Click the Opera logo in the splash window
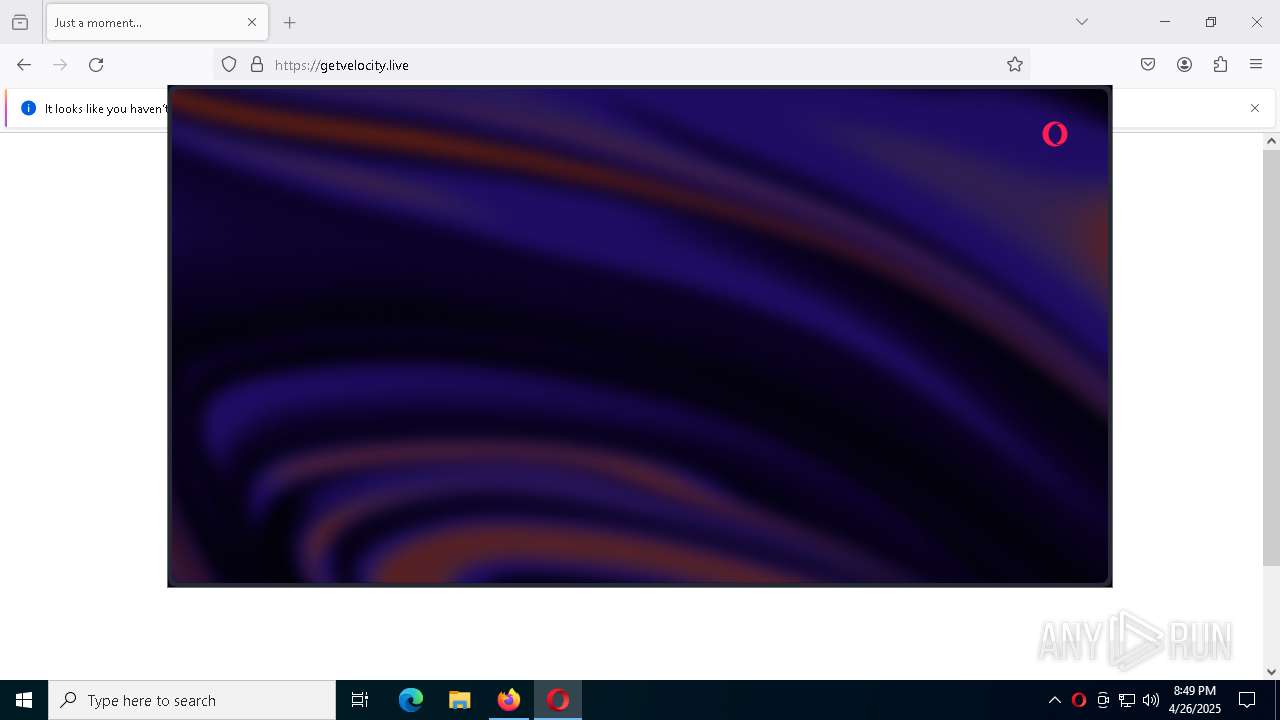This screenshot has width=1280, height=720. (1055, 134)
